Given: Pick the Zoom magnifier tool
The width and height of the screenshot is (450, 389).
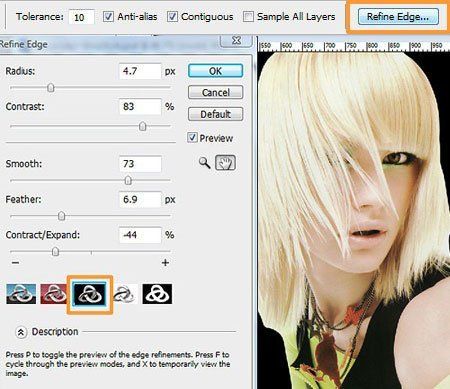Looking at the screenshot, I should (204, 163).
